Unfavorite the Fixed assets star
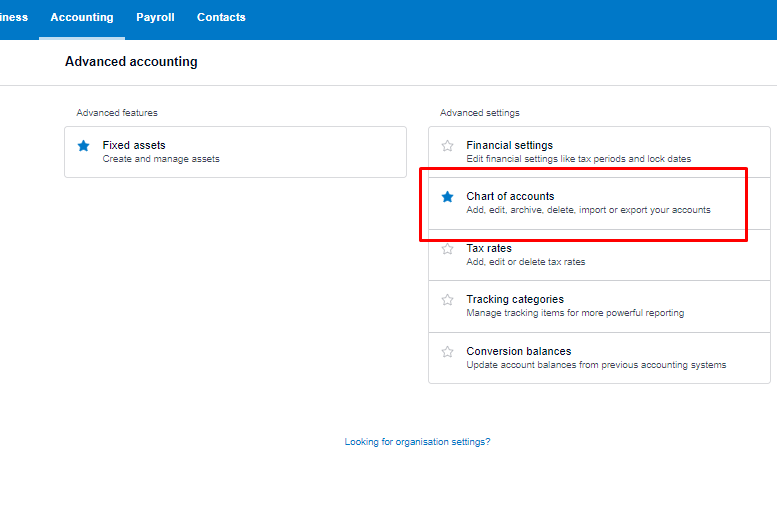Image resolution: width=777 pixels, height=505 pixels. pos(83,146)
